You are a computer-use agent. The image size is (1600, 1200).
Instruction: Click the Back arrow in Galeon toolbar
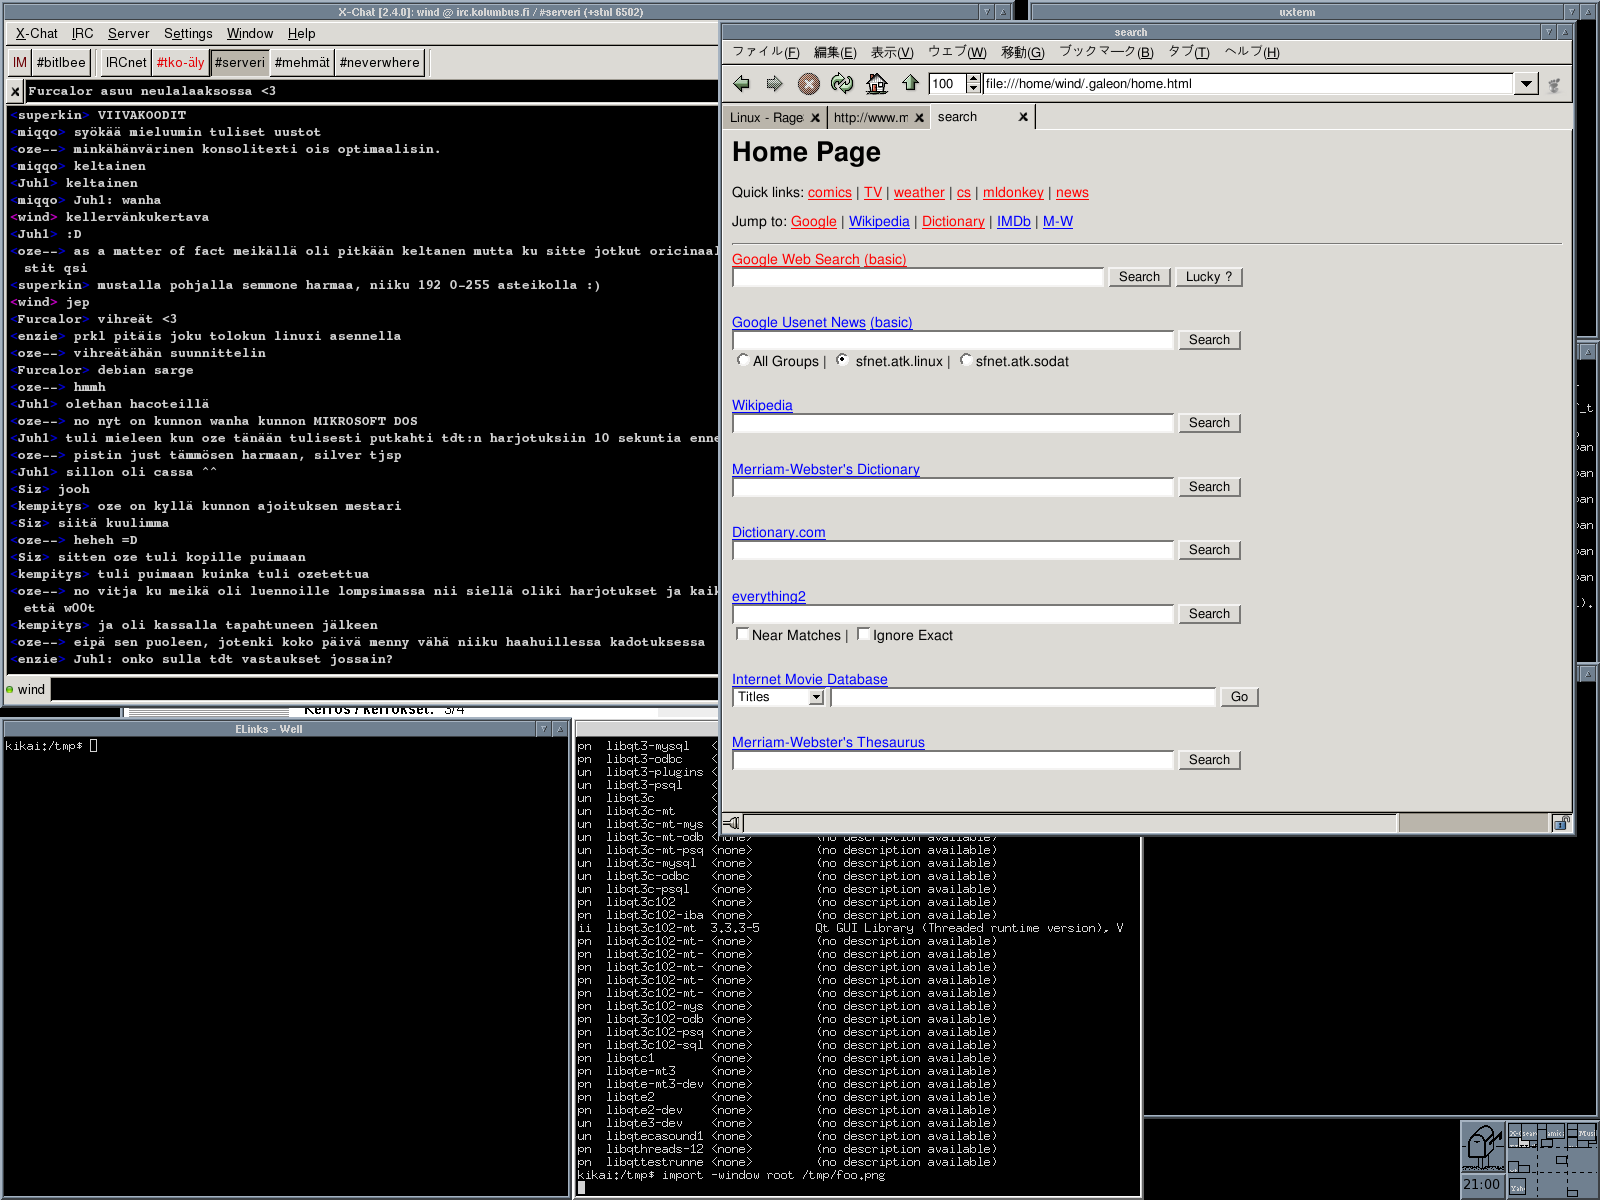[741, 84]
